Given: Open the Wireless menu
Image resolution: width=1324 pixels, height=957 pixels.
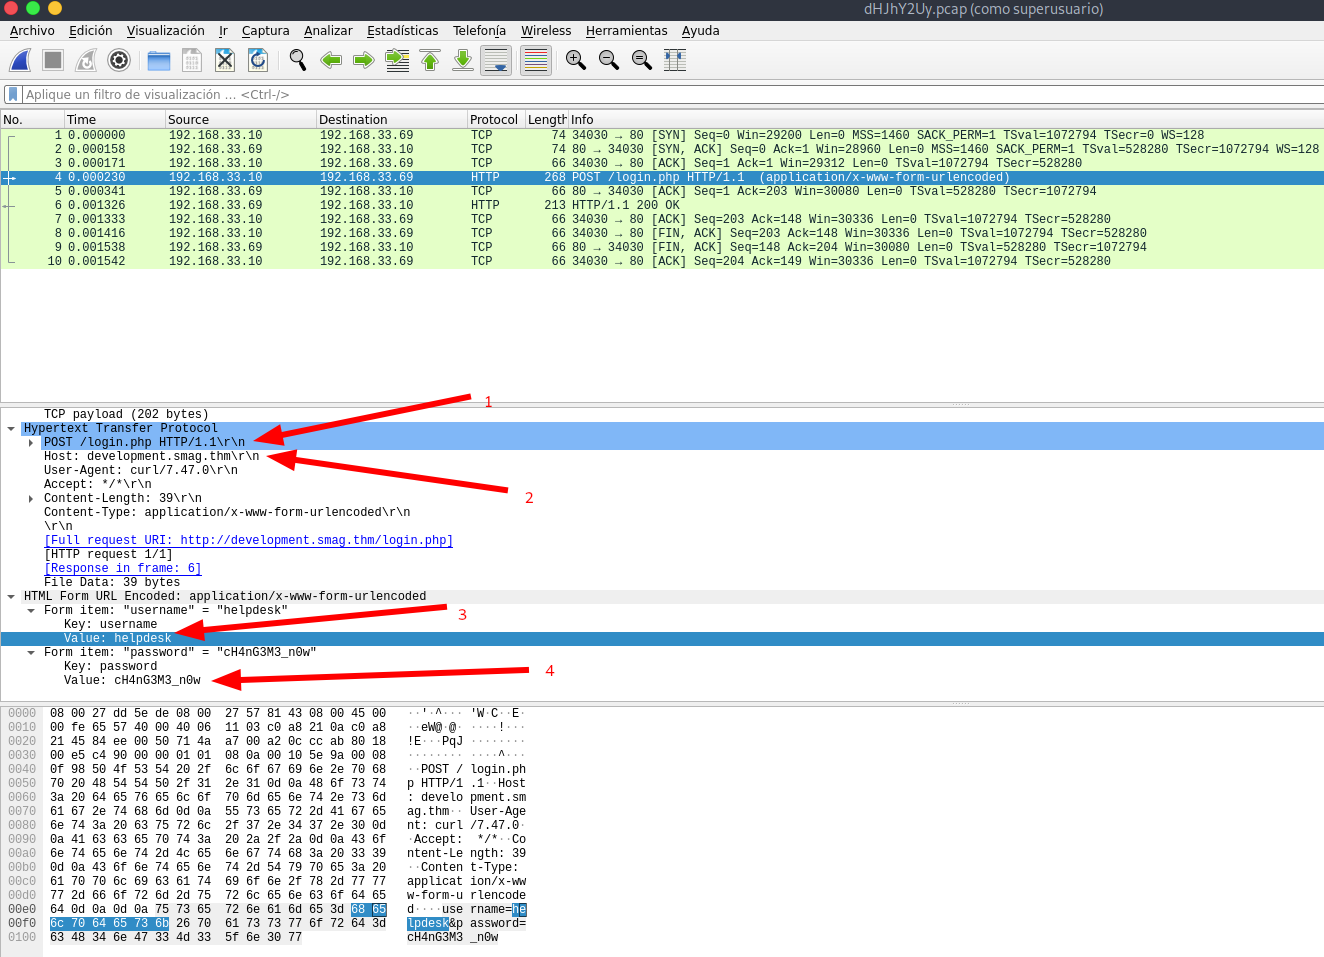Looking at the screenshot, I should (546, 31).
